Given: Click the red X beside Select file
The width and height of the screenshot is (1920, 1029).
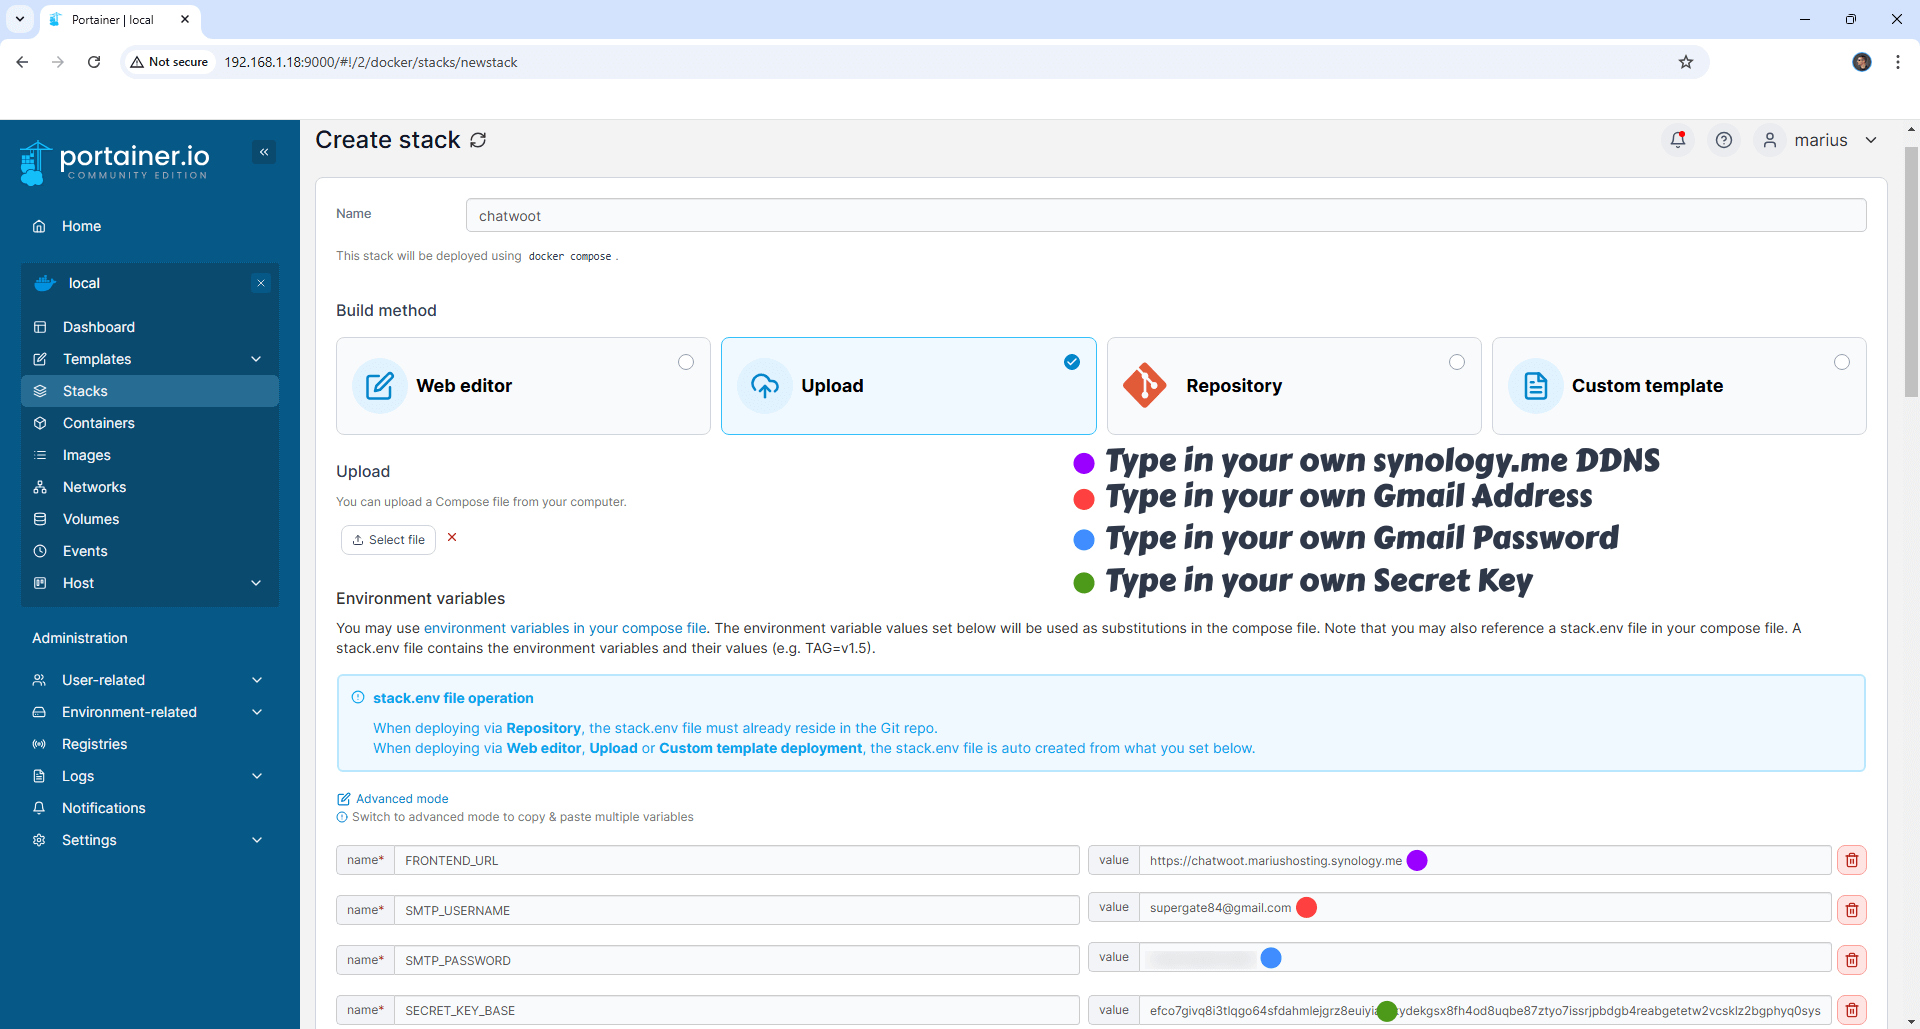Looking at the screenshot, I should 452,538.
